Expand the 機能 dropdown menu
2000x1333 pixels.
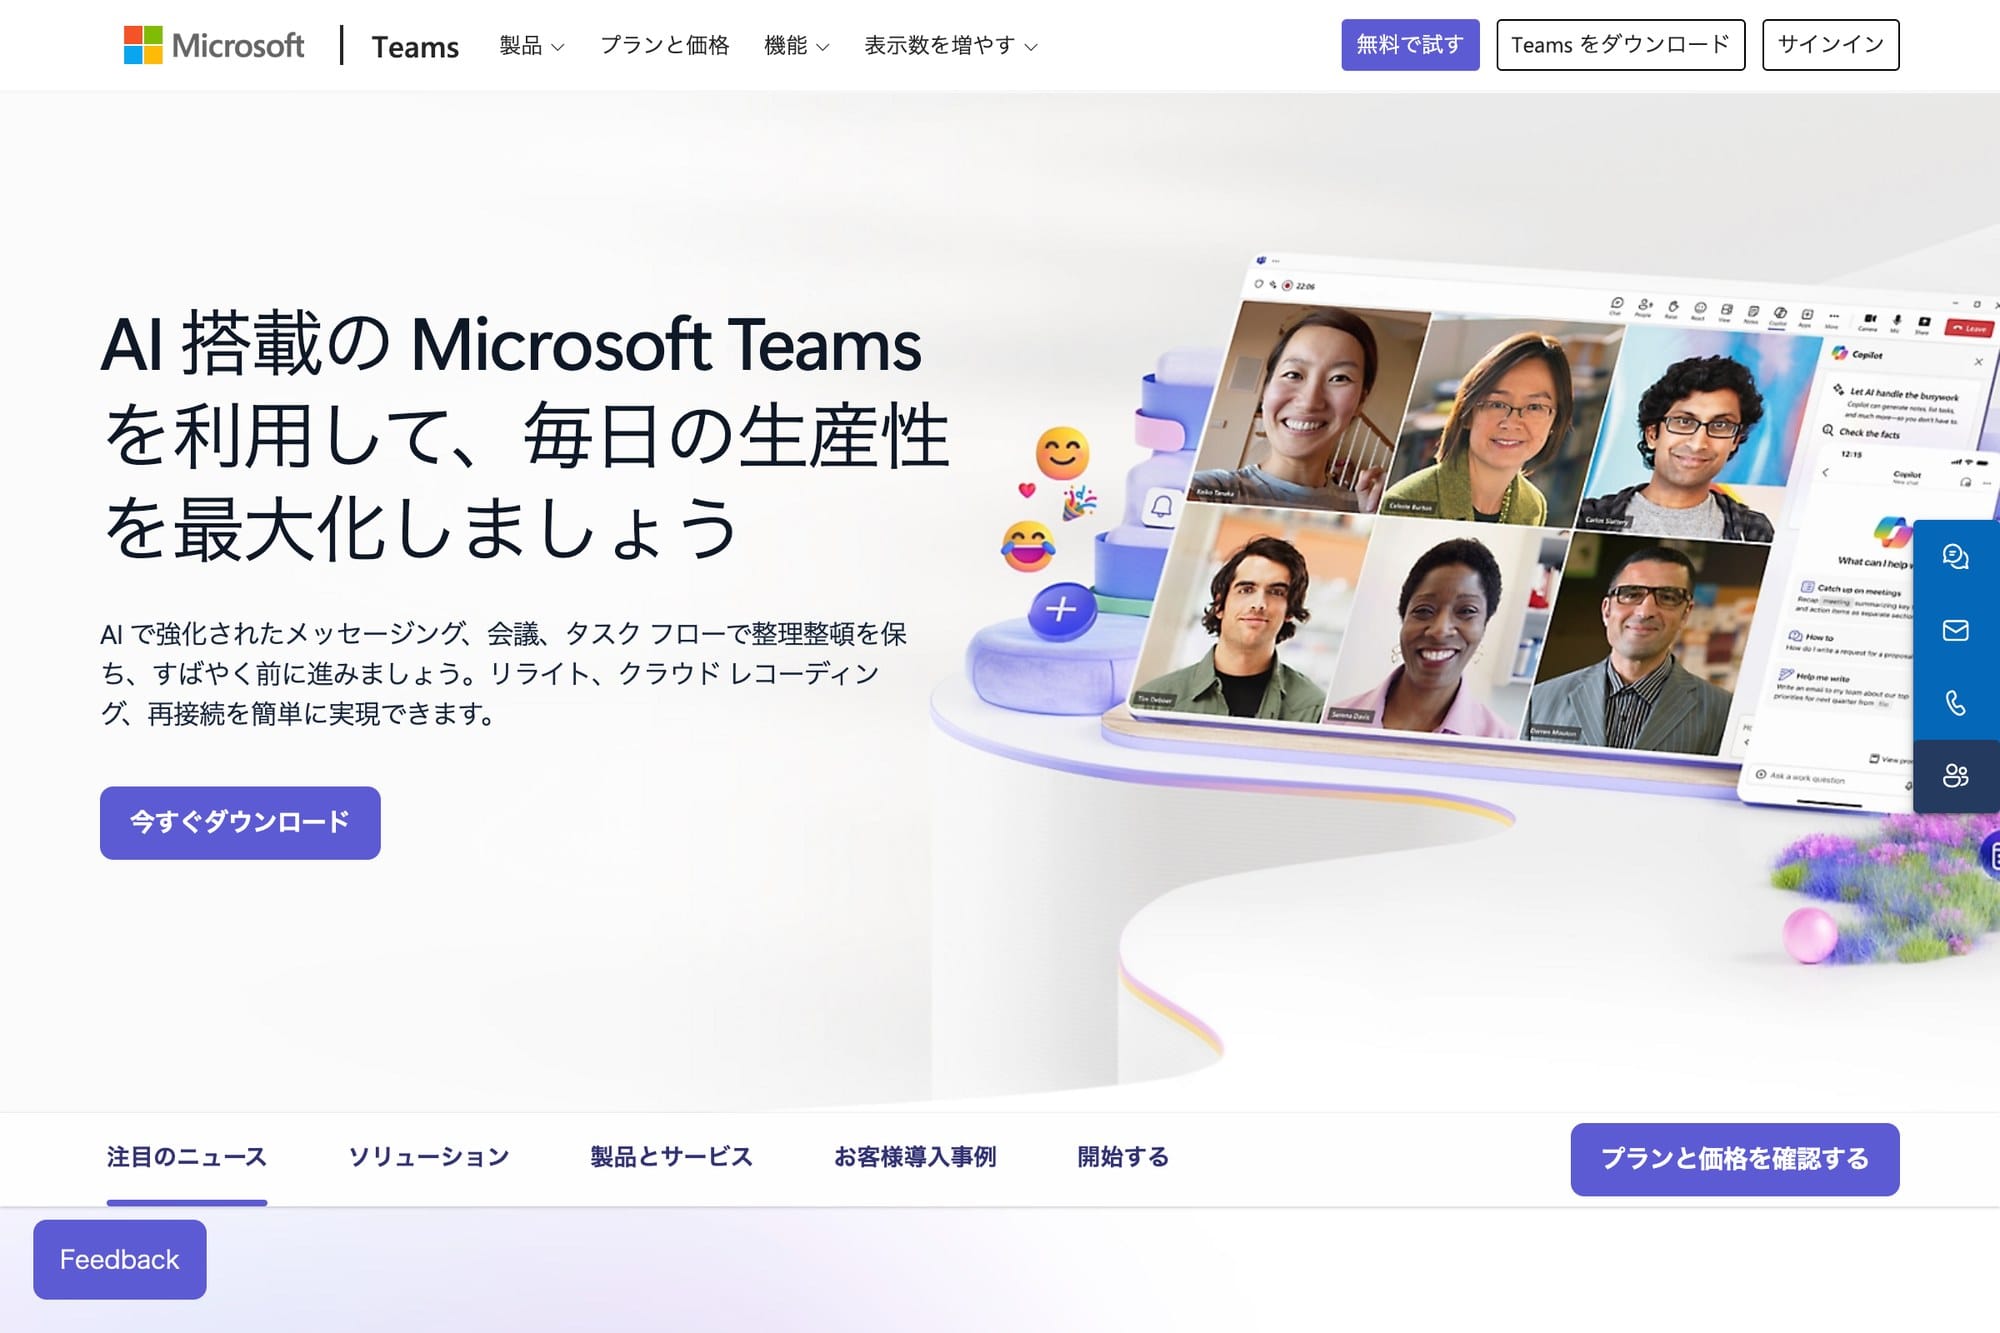(x=797, y=45)
